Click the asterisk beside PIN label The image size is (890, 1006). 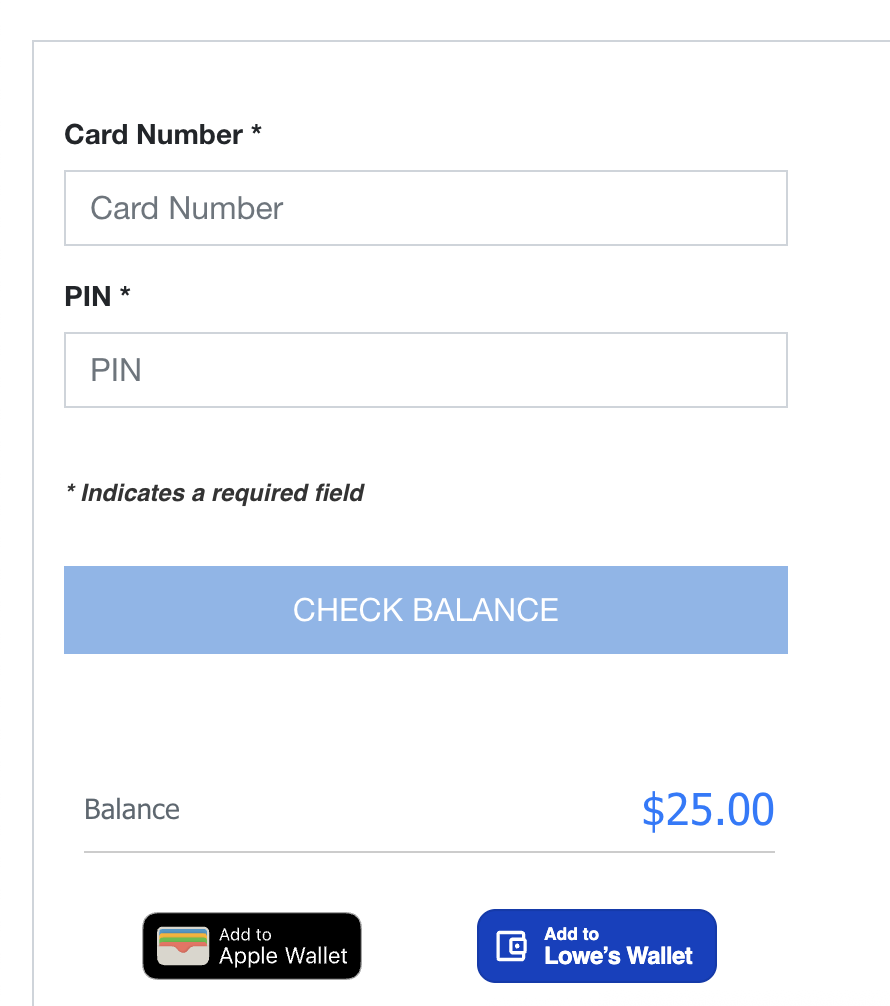(125, 293)
